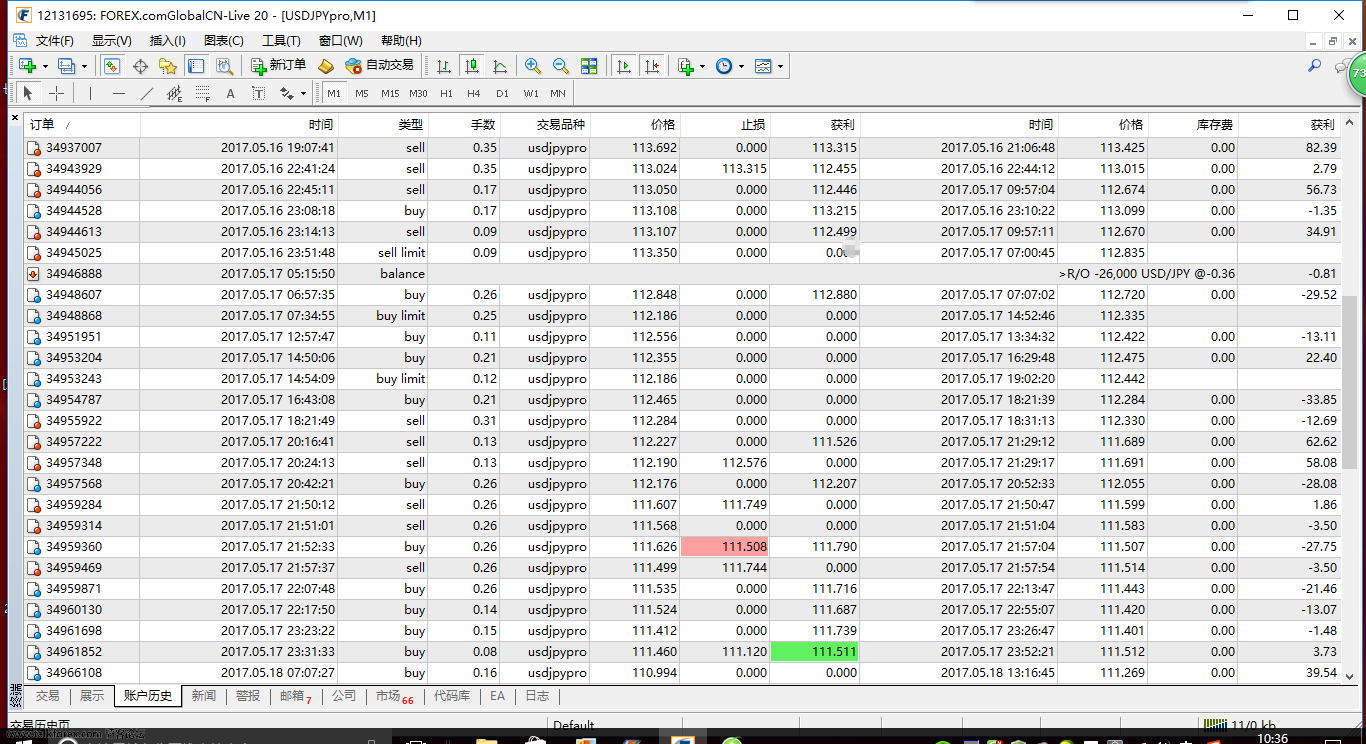
Task: Open the Profiles icon
Action: 66,66
